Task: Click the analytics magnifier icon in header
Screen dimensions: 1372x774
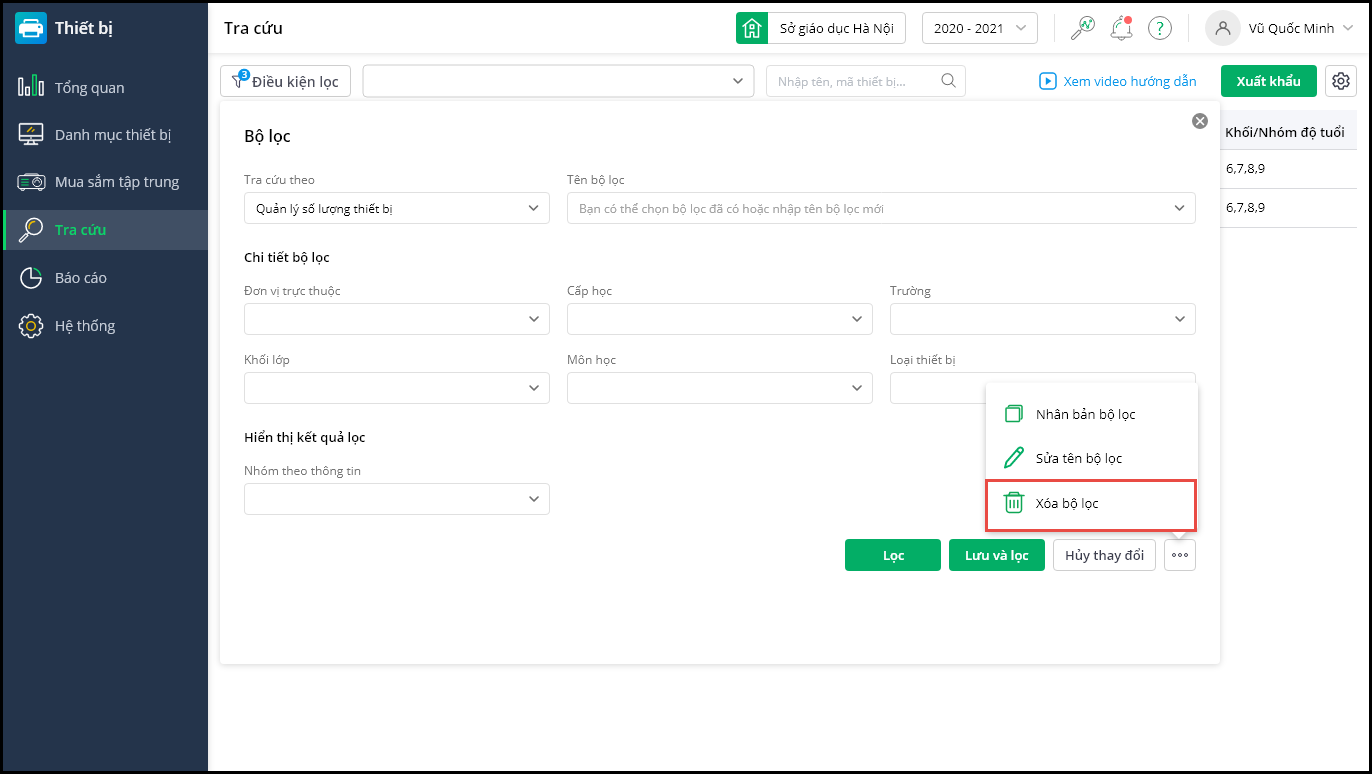Action: point(1082,28)
